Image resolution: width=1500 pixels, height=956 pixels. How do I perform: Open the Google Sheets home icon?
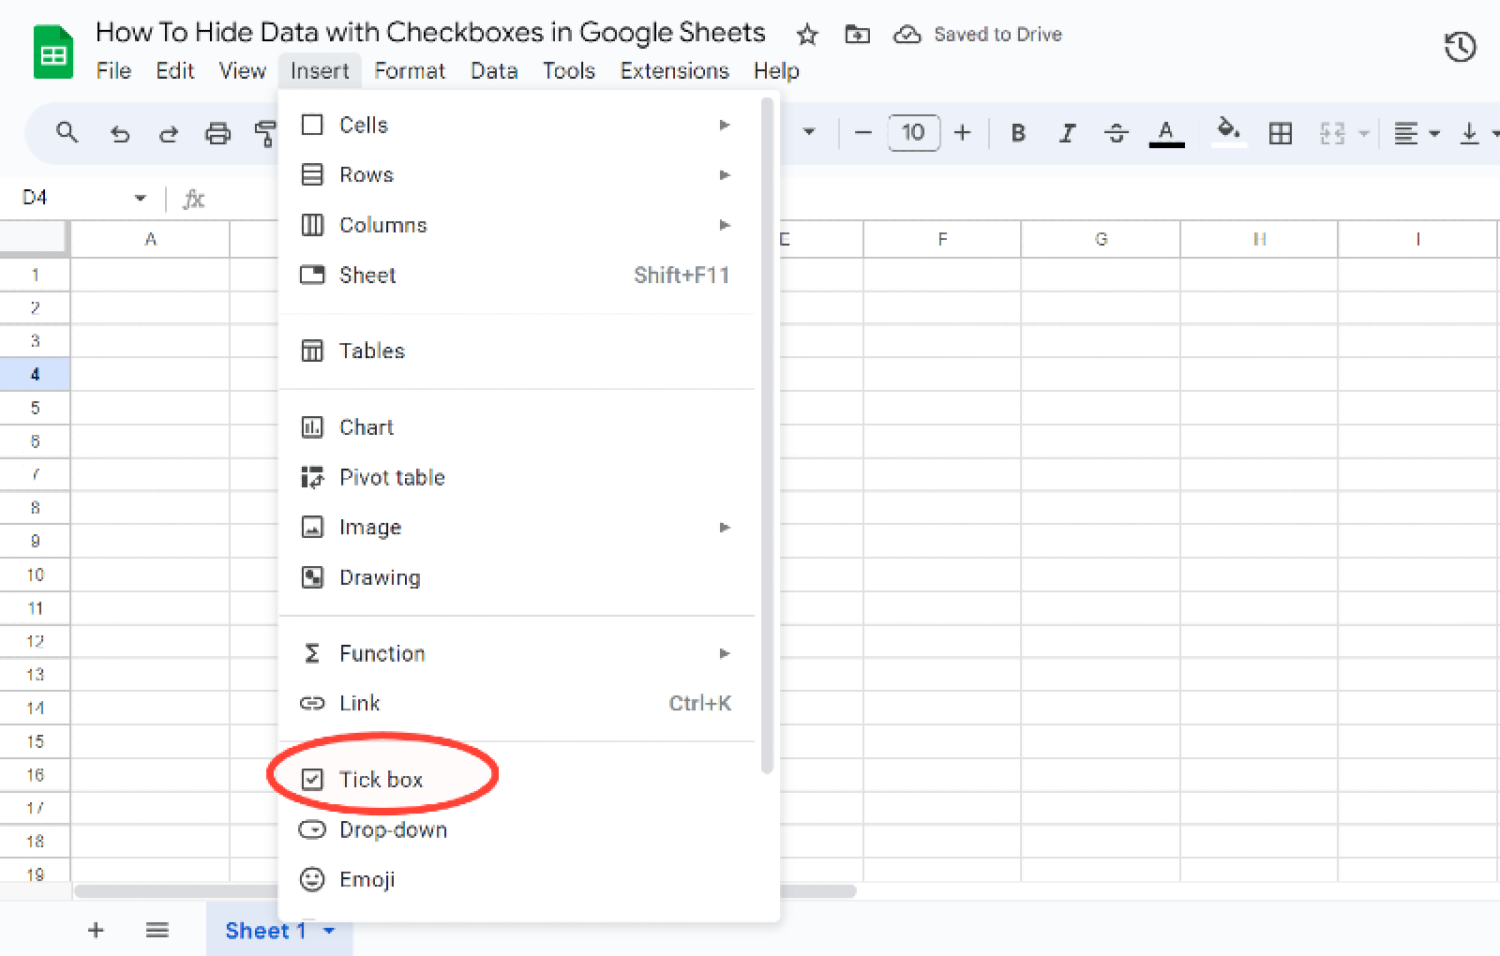54,52
